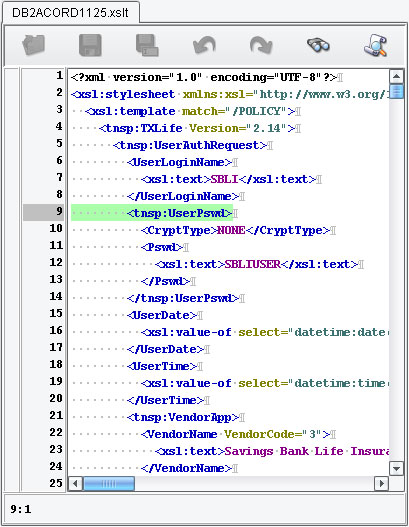Click the VendorName VendorCode="3" line
This screenshot has width=409, height=527.
tap(235, 435)
